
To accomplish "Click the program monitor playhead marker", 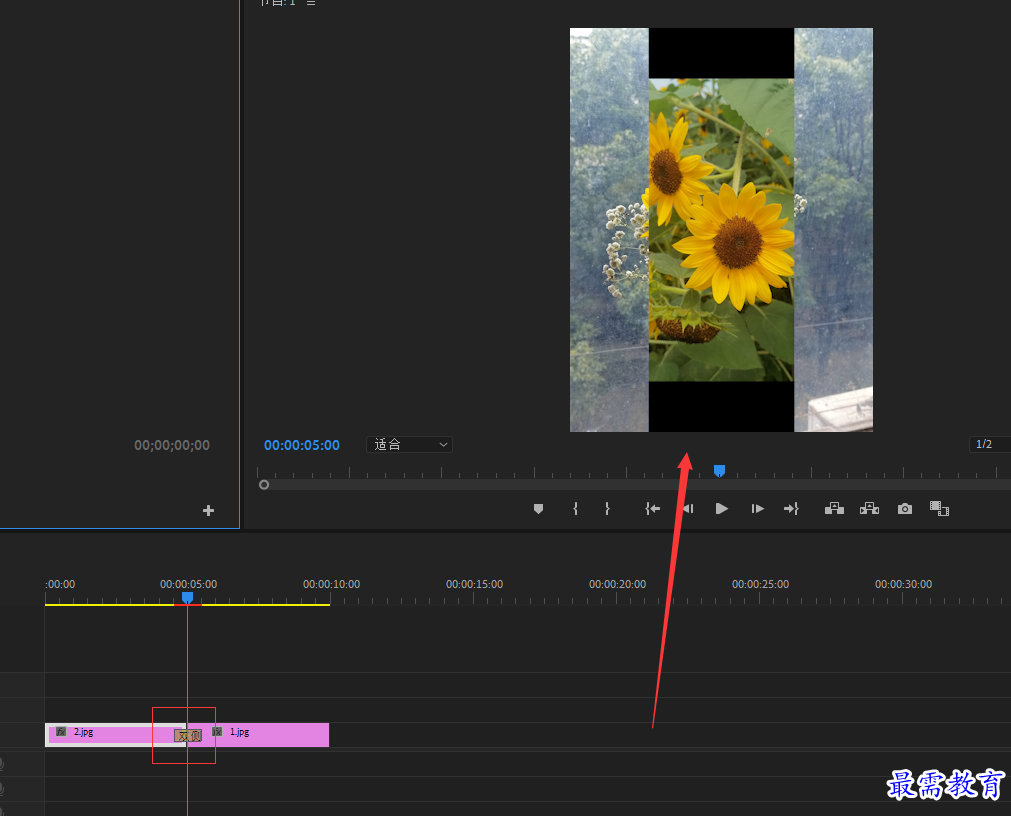I will coord(720,471).
